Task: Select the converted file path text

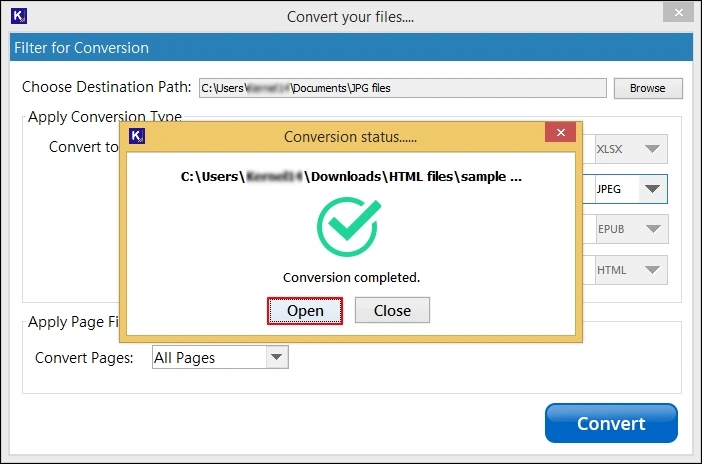Action: [350, 176]
